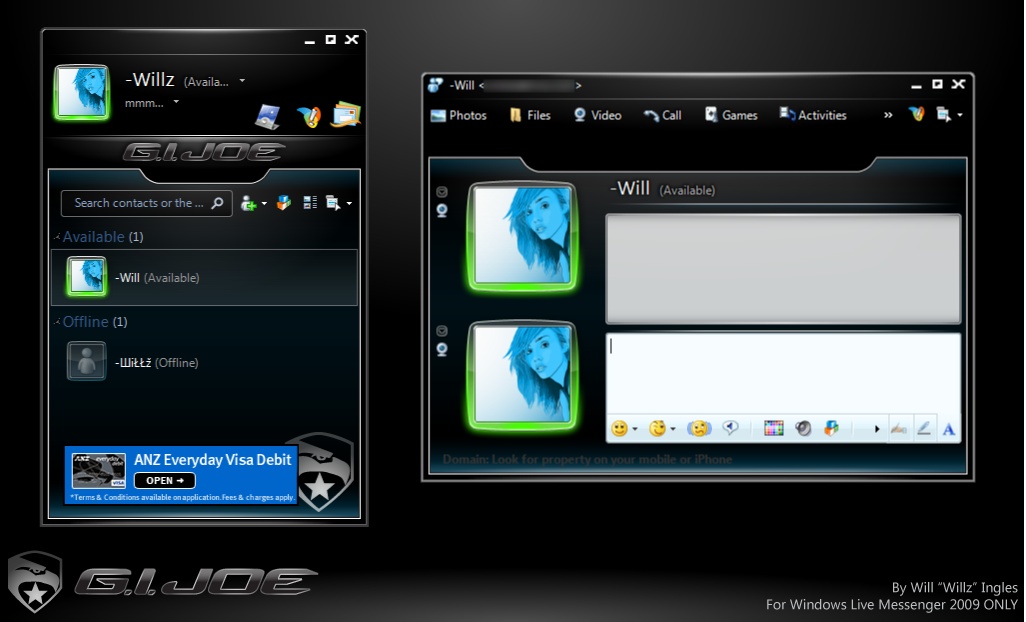Click the grey avatar of the offline contact
Image resolution: width=1026 pixels, height=622 pixels.
click(86, 361)
